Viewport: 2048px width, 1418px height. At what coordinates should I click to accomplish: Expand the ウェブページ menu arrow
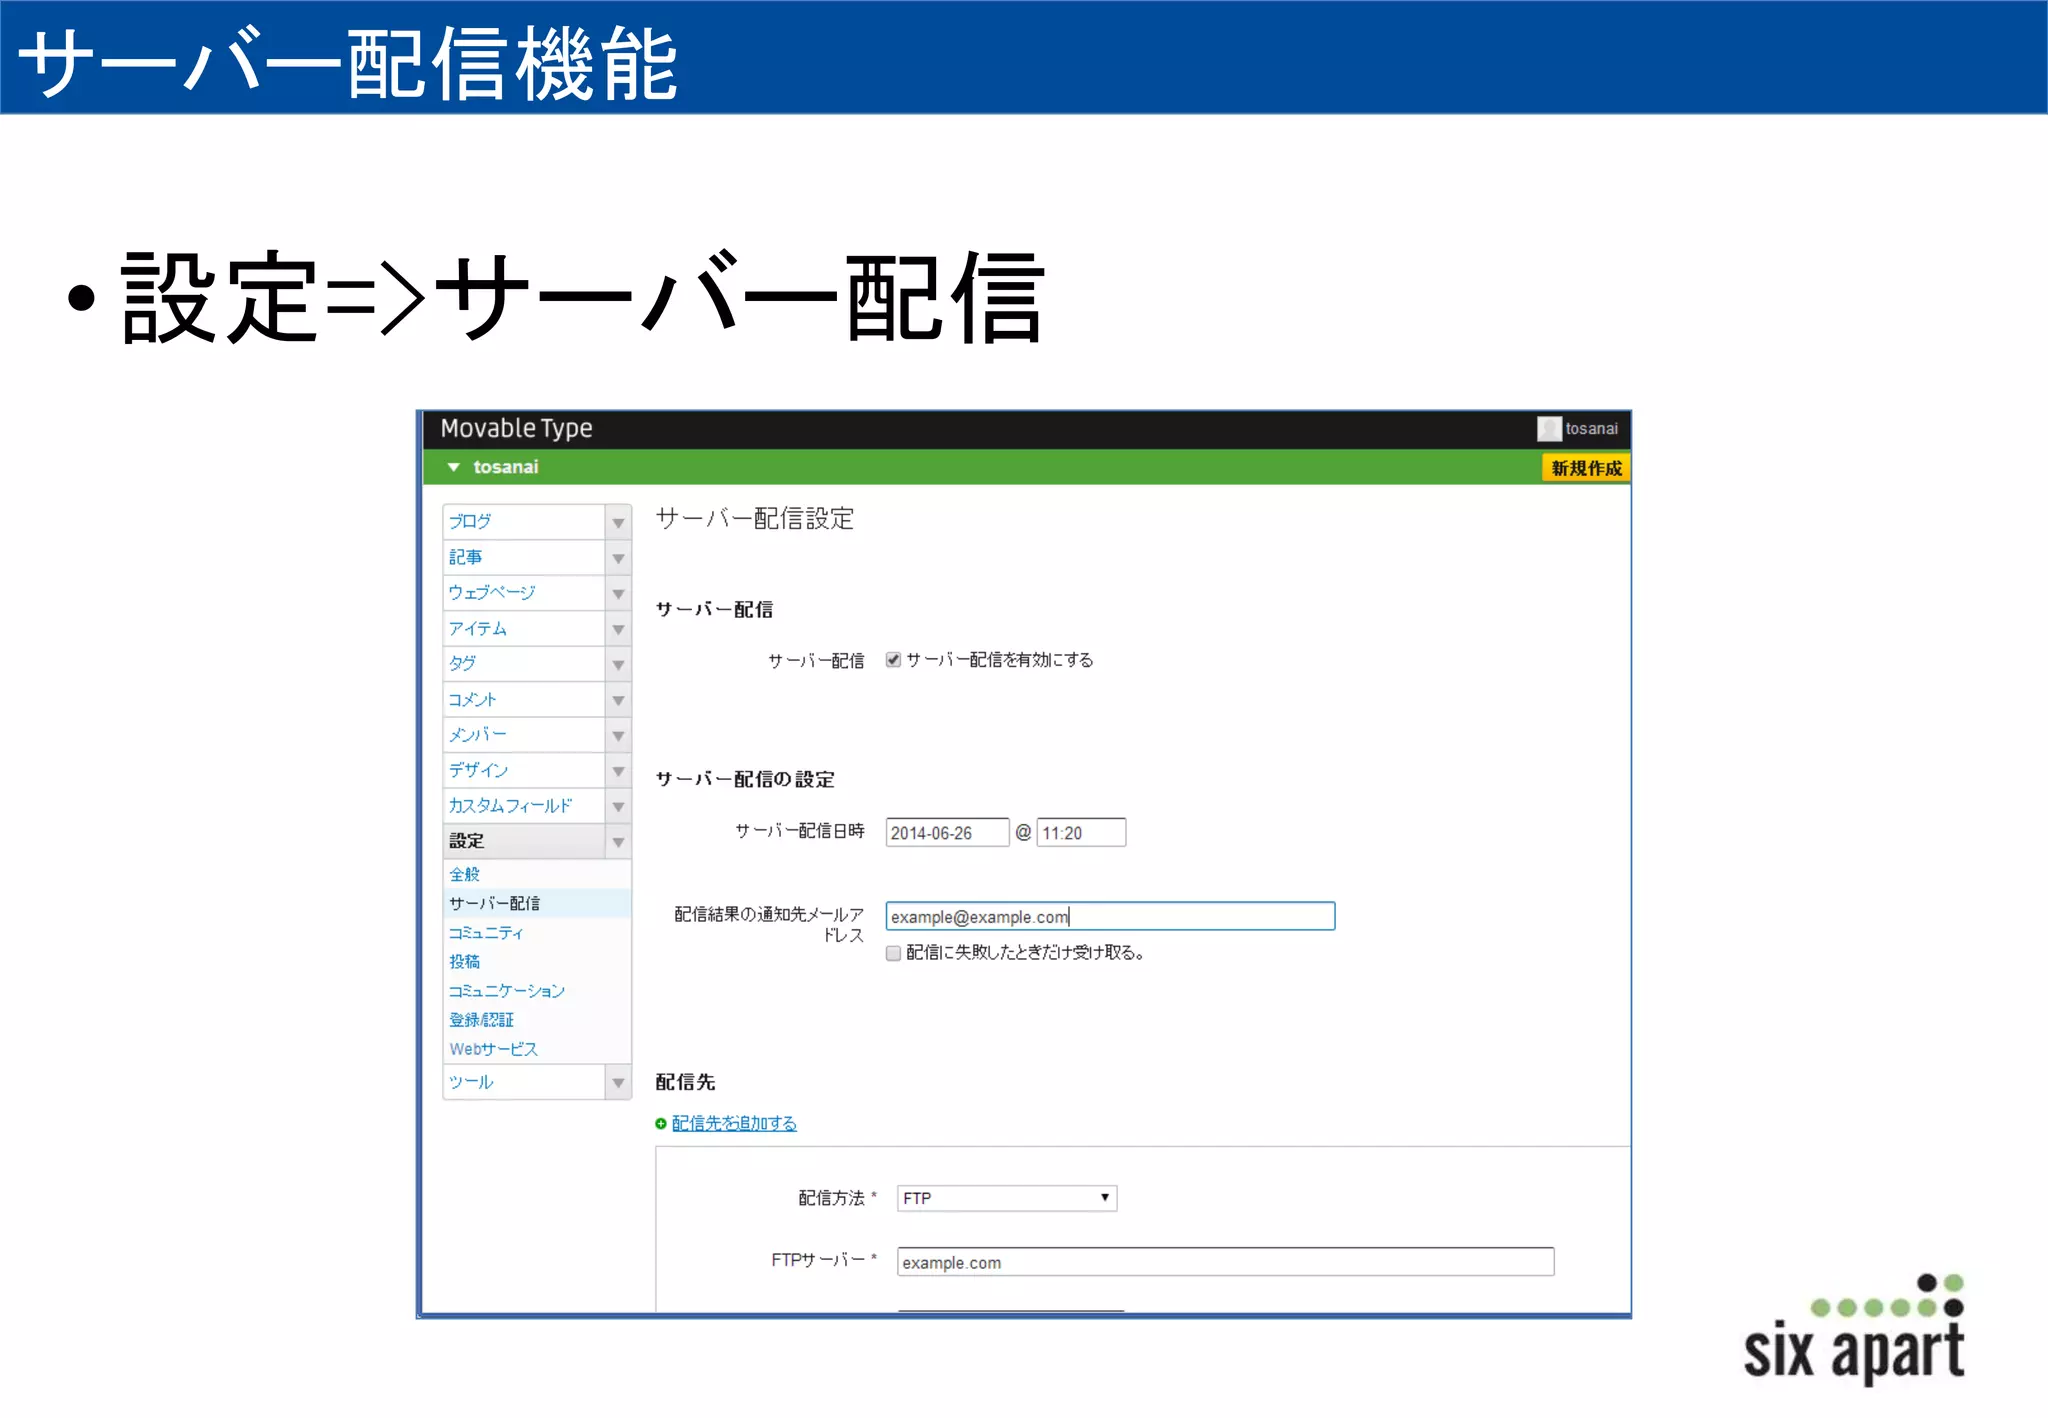coord(618,594)
